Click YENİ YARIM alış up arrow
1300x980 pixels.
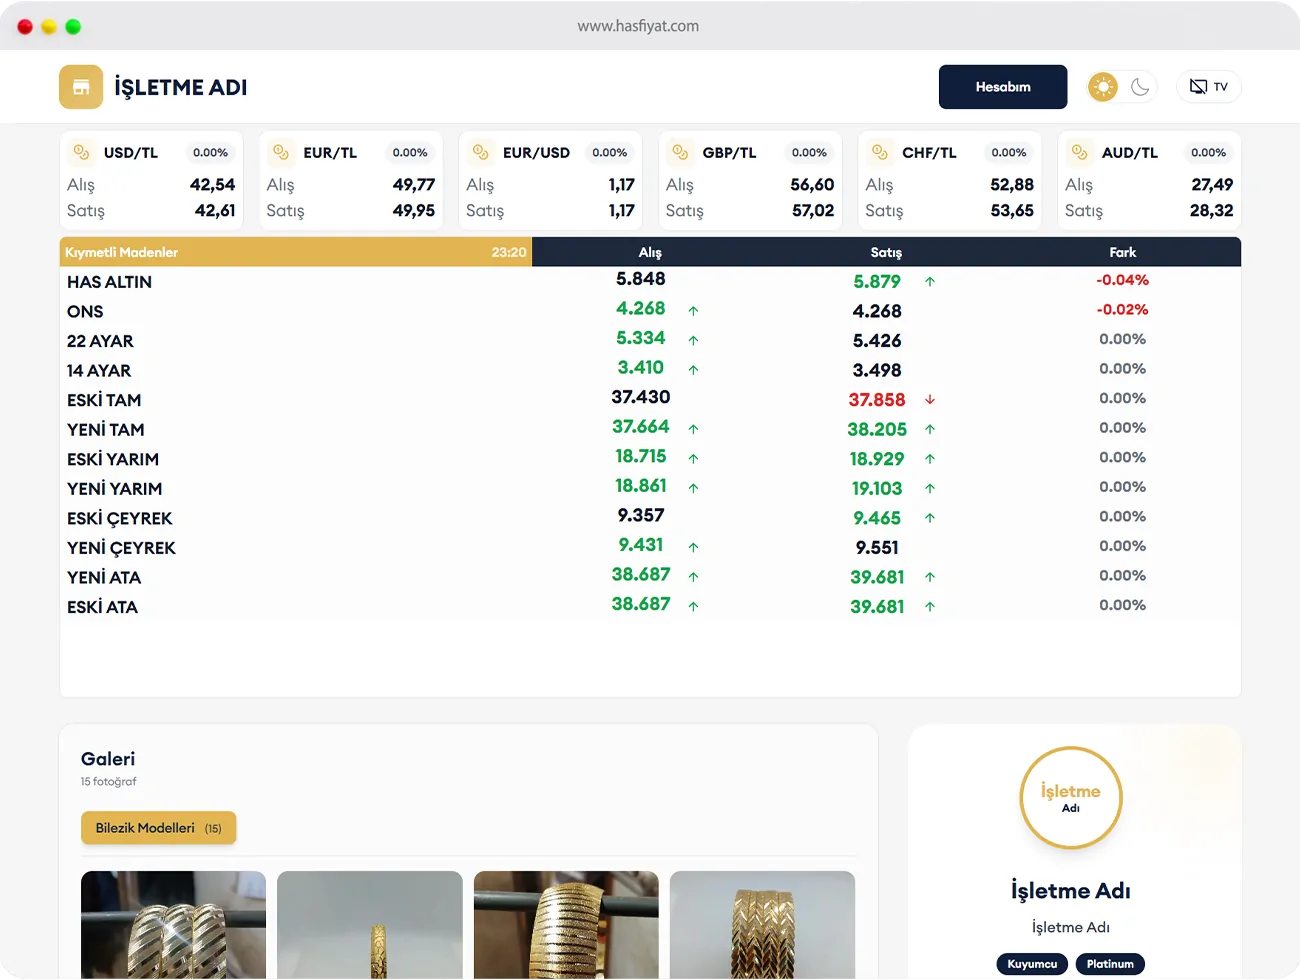pyautogui.click(x=693, y=488)
